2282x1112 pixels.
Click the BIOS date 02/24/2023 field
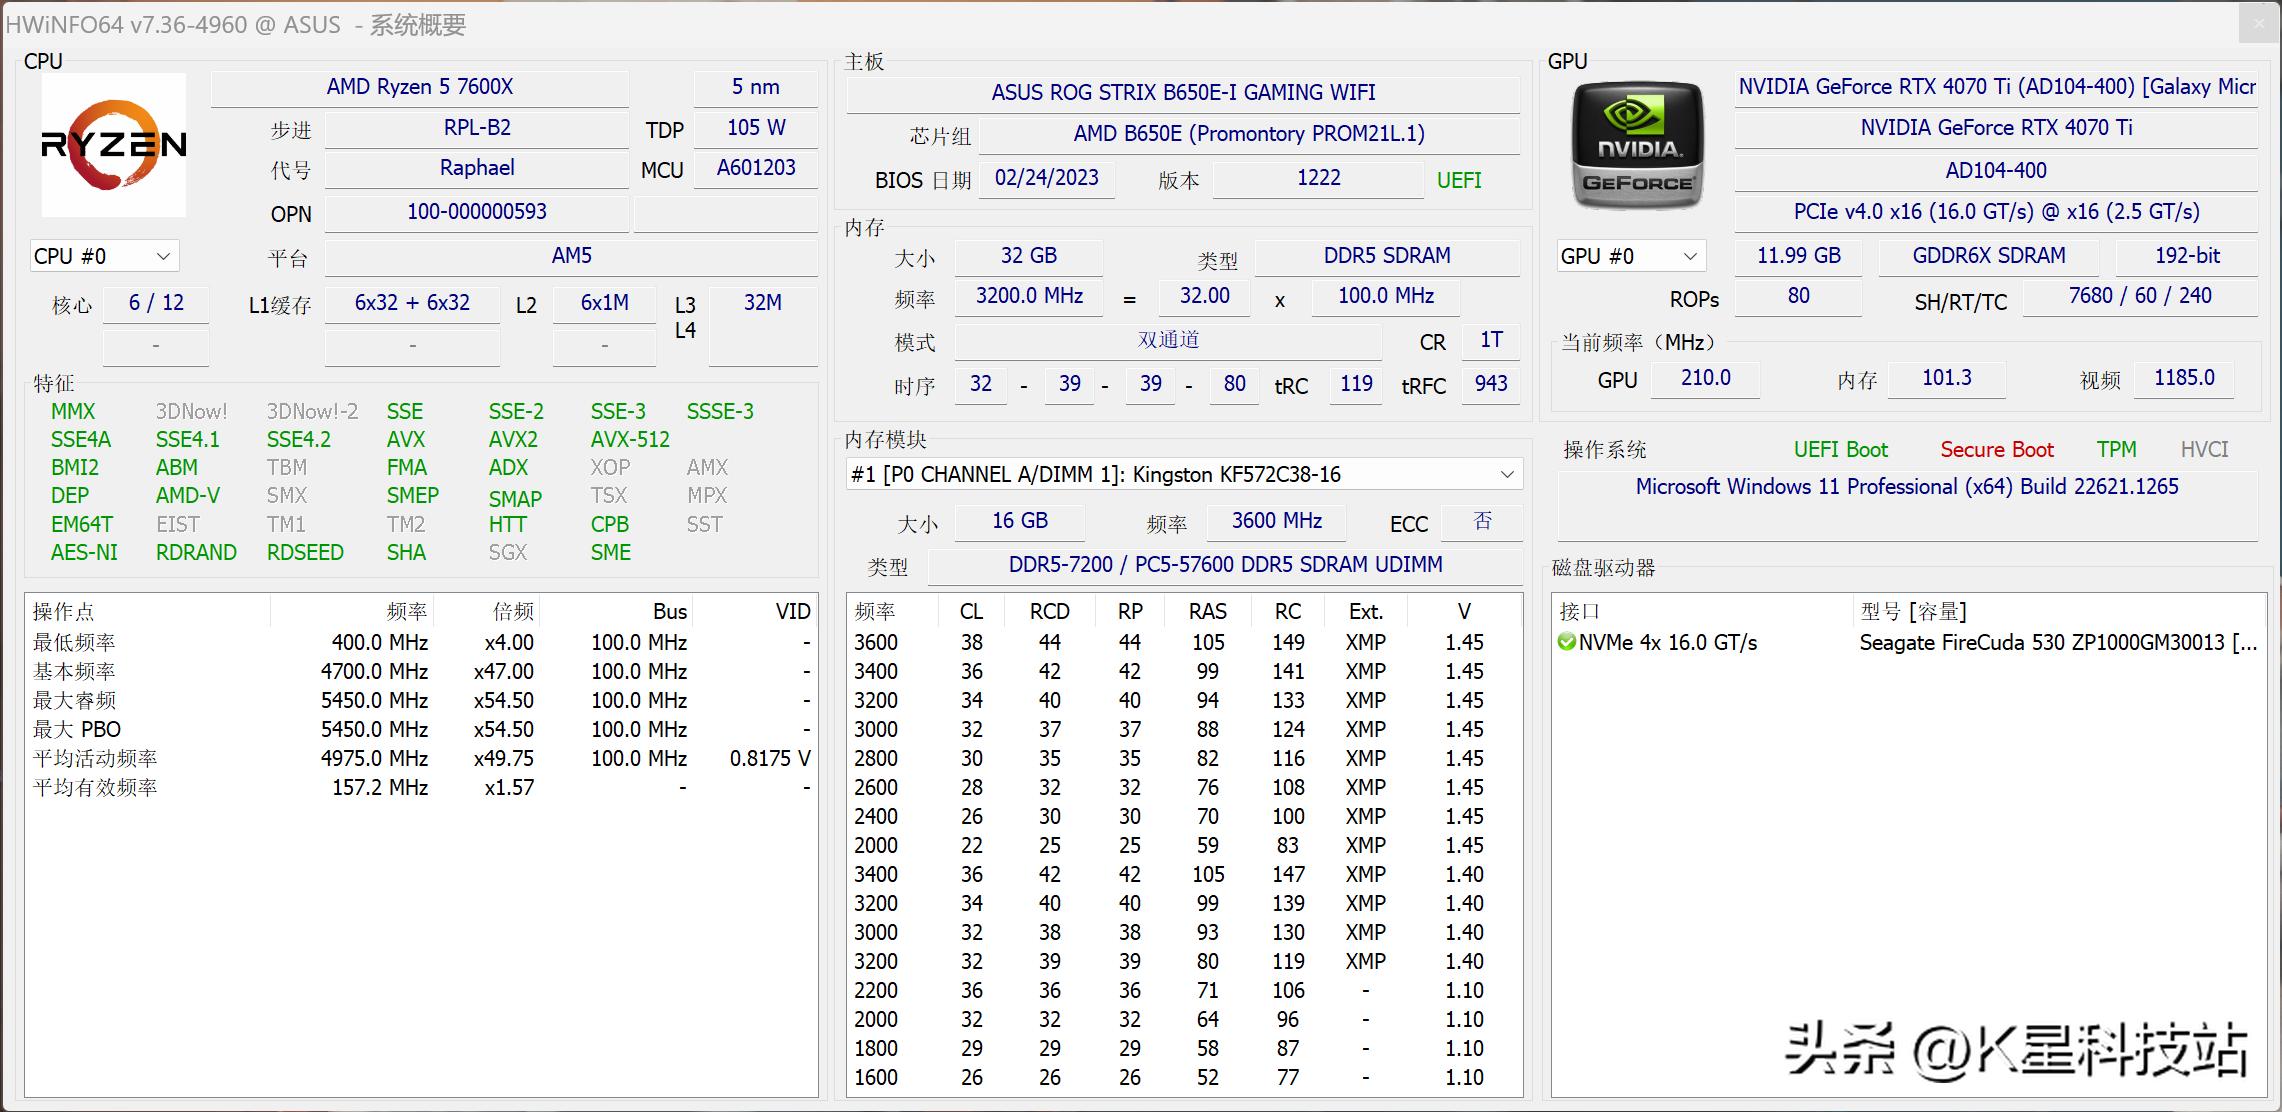click(1047, 179)
